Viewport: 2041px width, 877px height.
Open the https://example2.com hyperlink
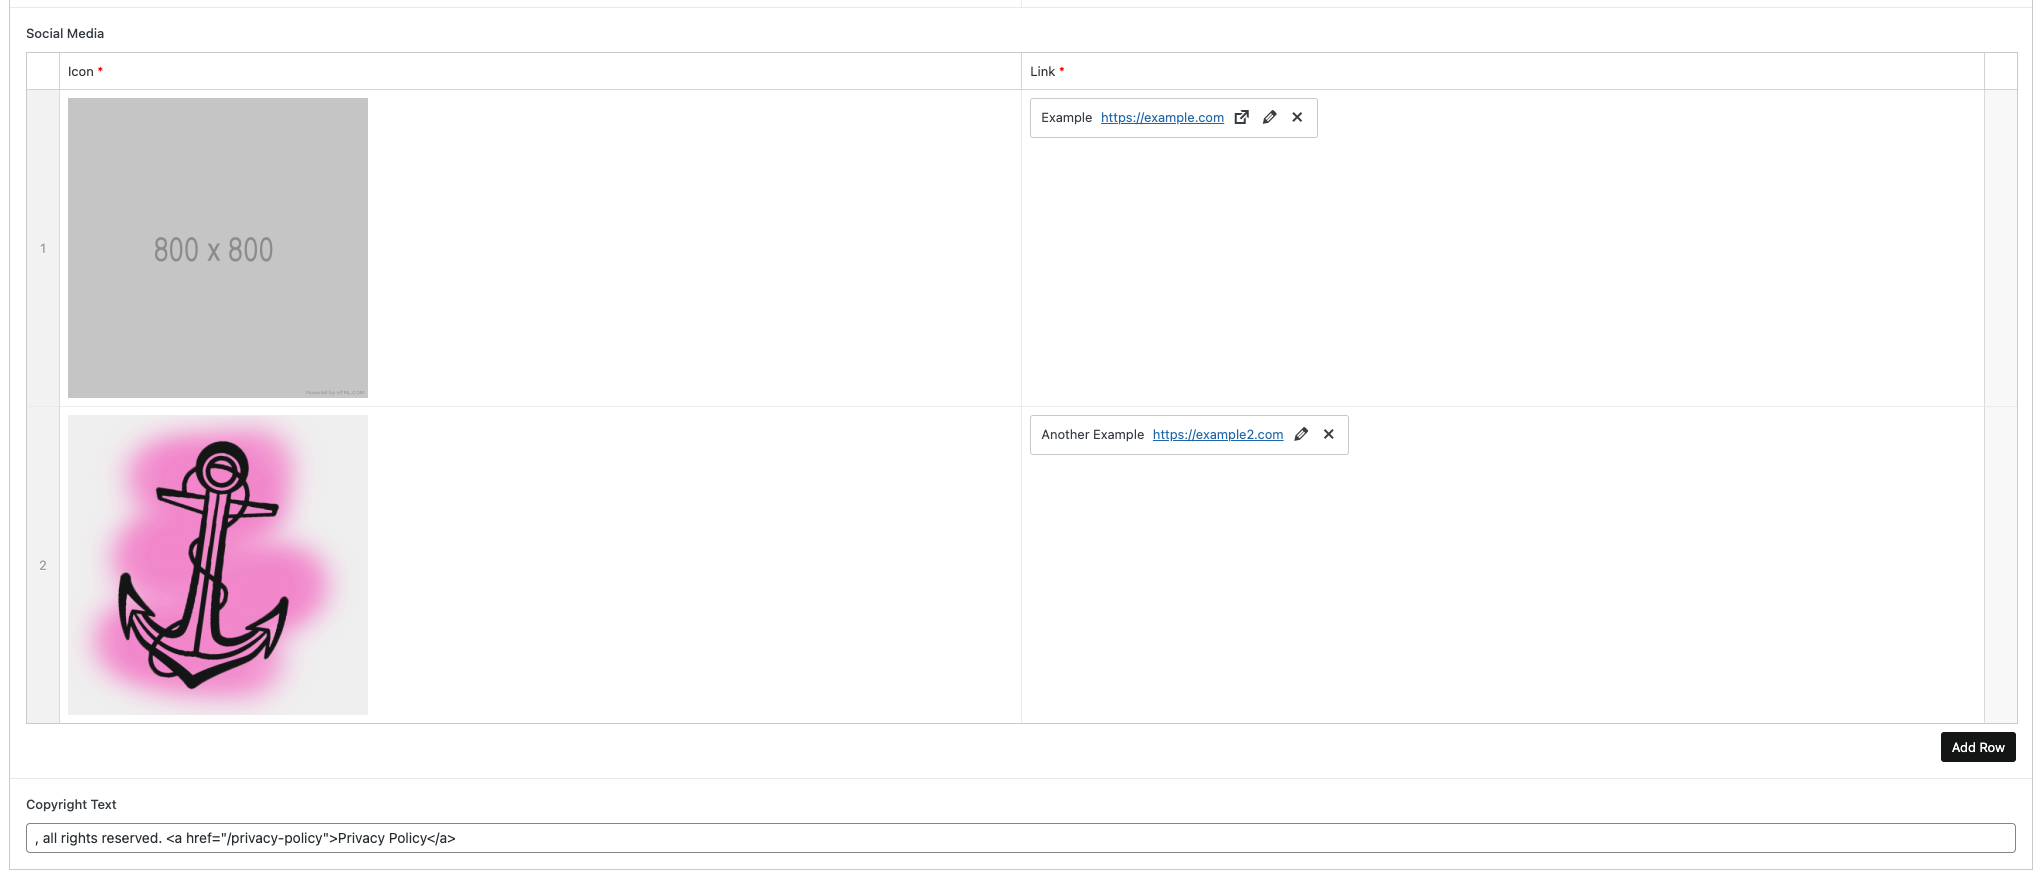(1217, 435)
